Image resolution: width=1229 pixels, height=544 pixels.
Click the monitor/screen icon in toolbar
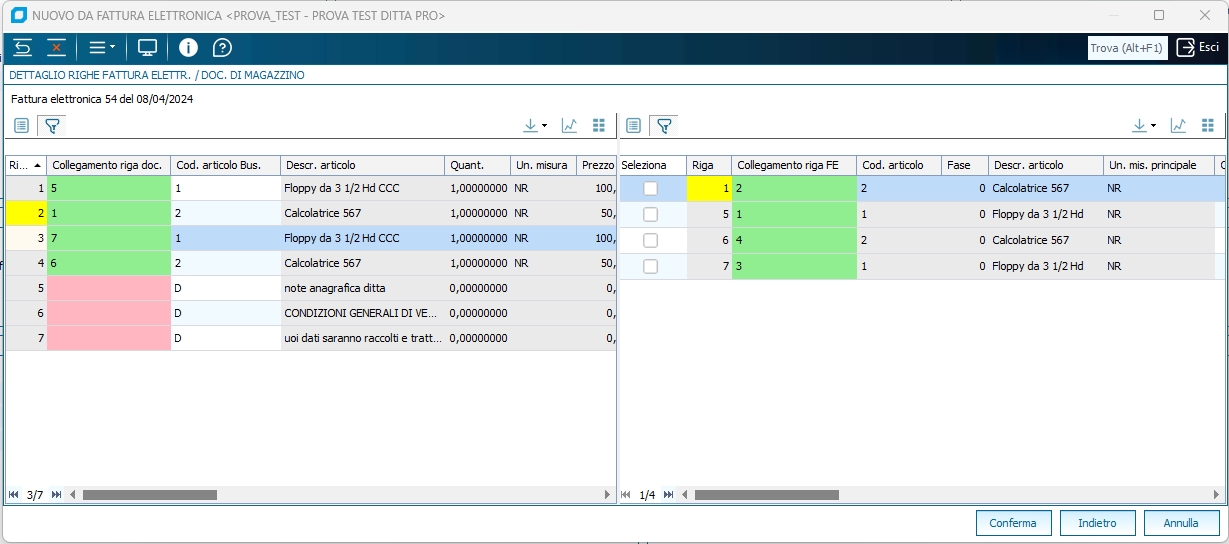[x=148, y=47]
